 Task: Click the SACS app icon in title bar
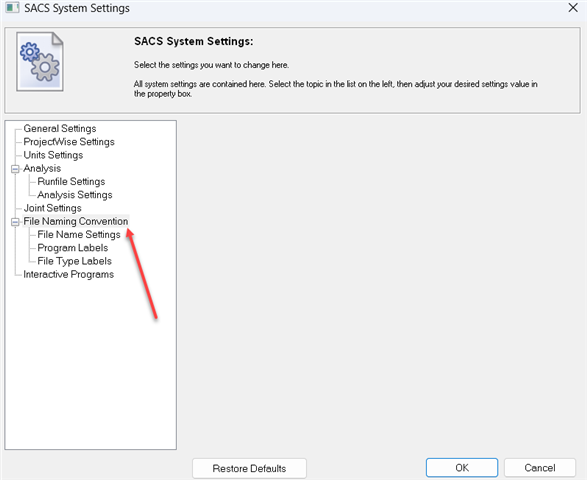(x=12, y=7)
